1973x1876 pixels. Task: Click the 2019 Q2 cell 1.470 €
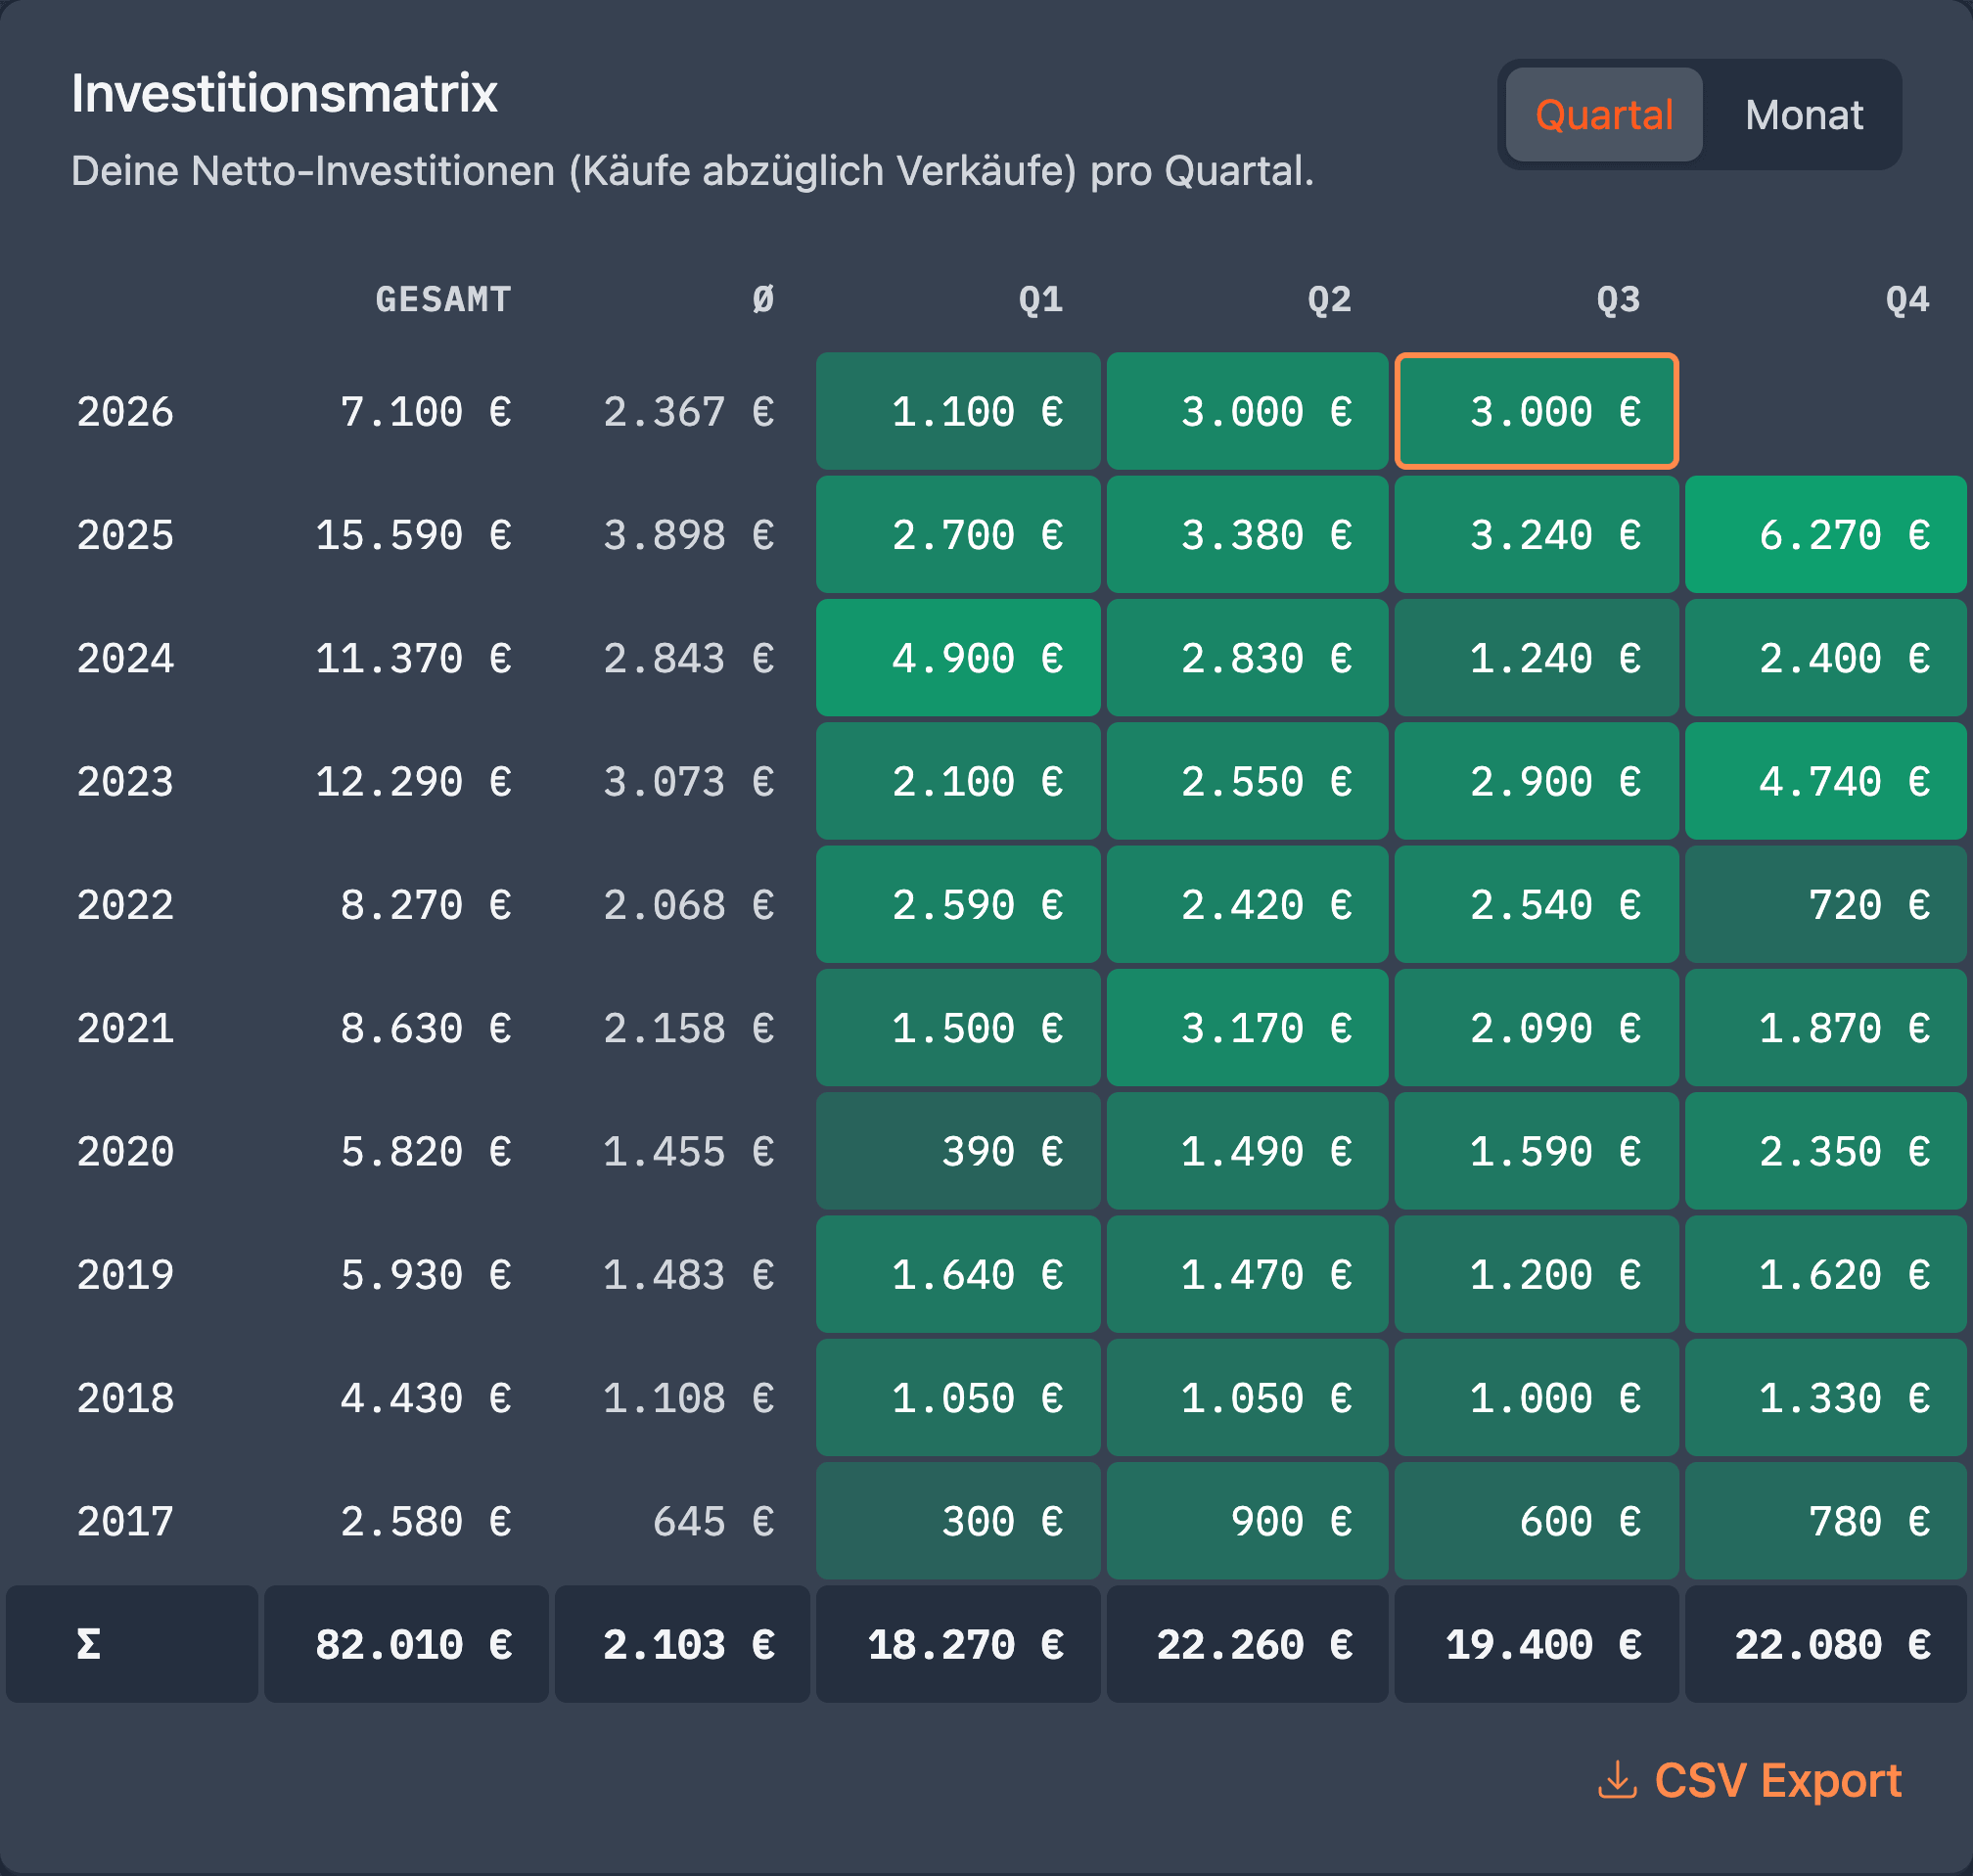pos(1247,1275)
